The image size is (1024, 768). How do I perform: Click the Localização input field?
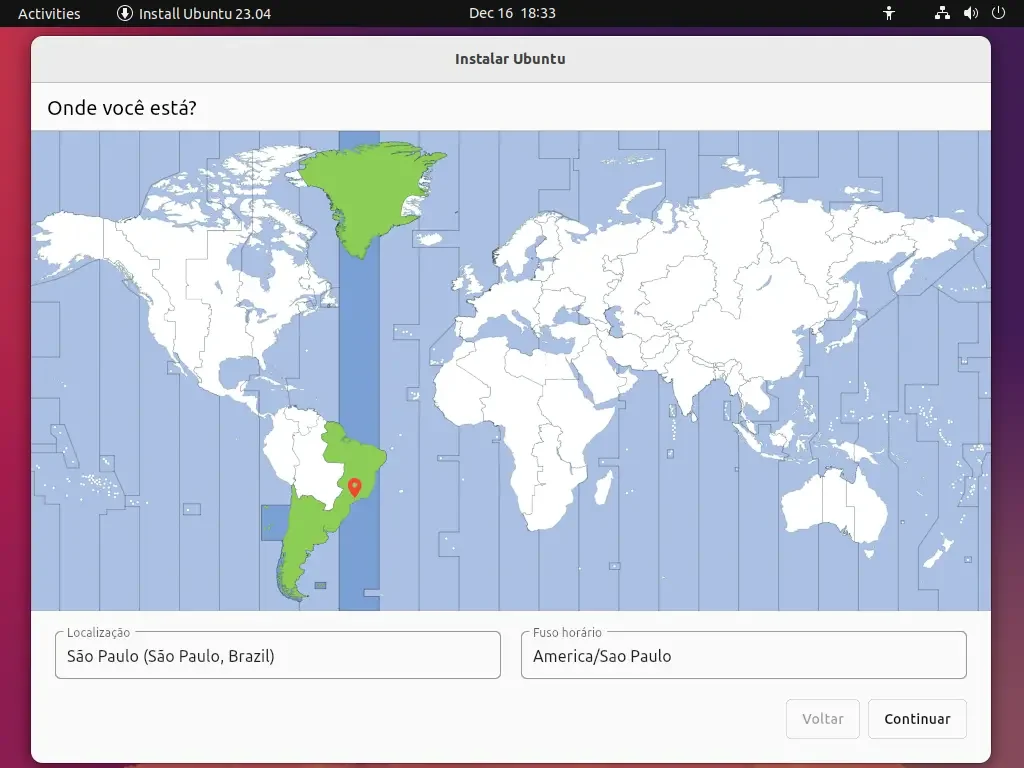(278, 655)
